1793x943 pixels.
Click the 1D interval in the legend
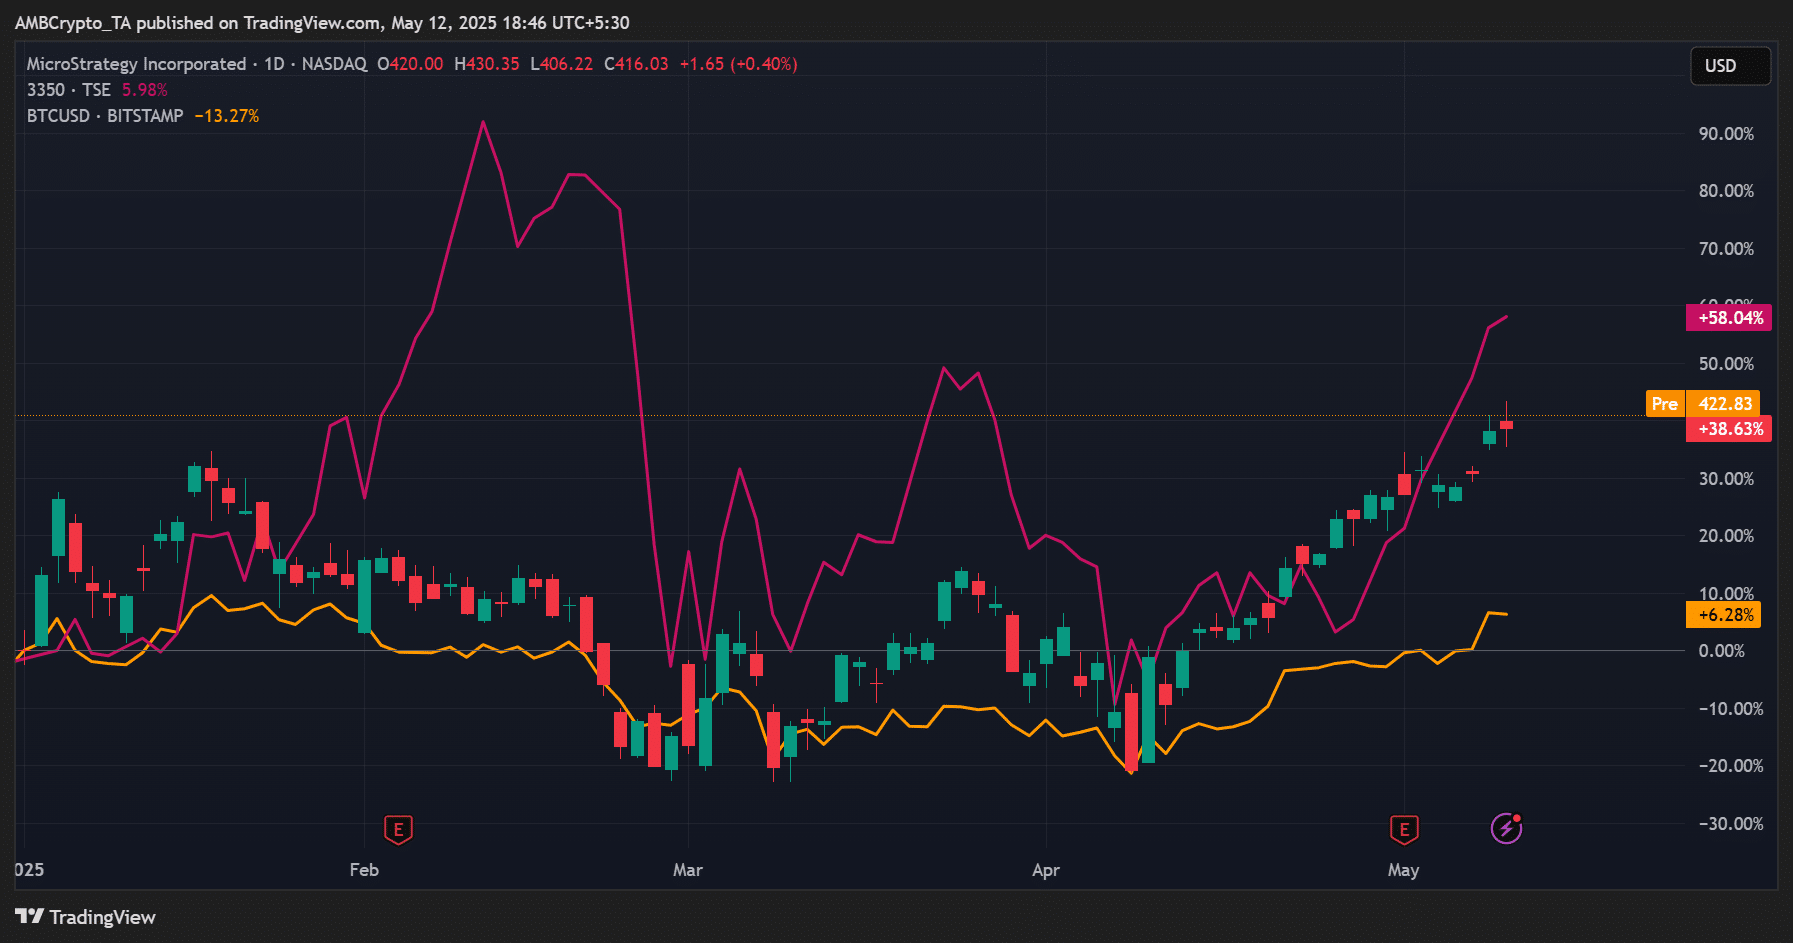click(x=274, y=64)
